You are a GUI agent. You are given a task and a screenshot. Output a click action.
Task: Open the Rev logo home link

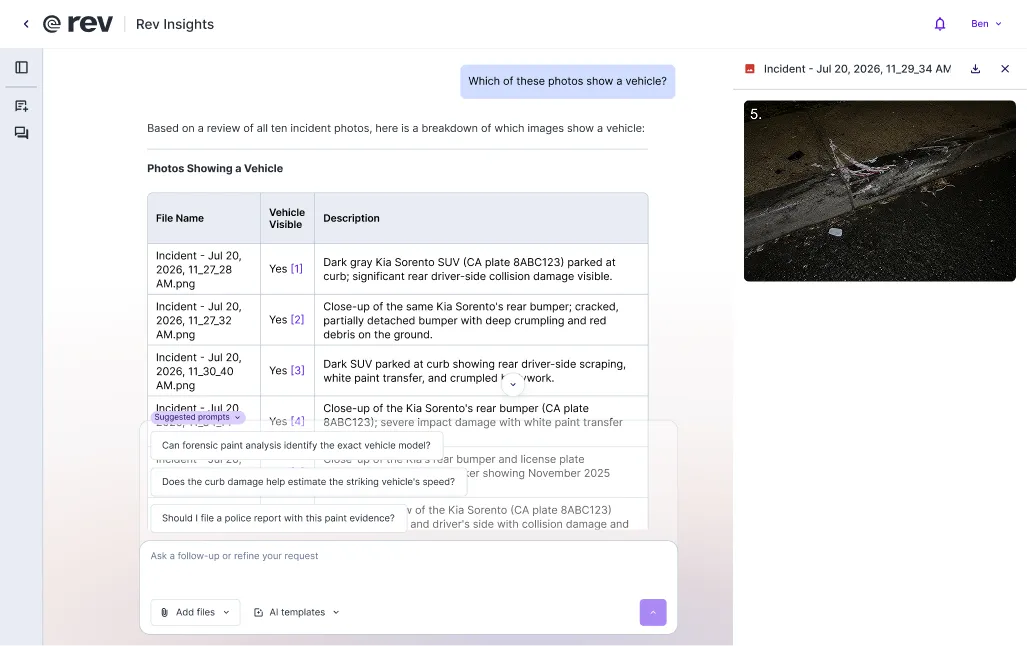[77, 24]
